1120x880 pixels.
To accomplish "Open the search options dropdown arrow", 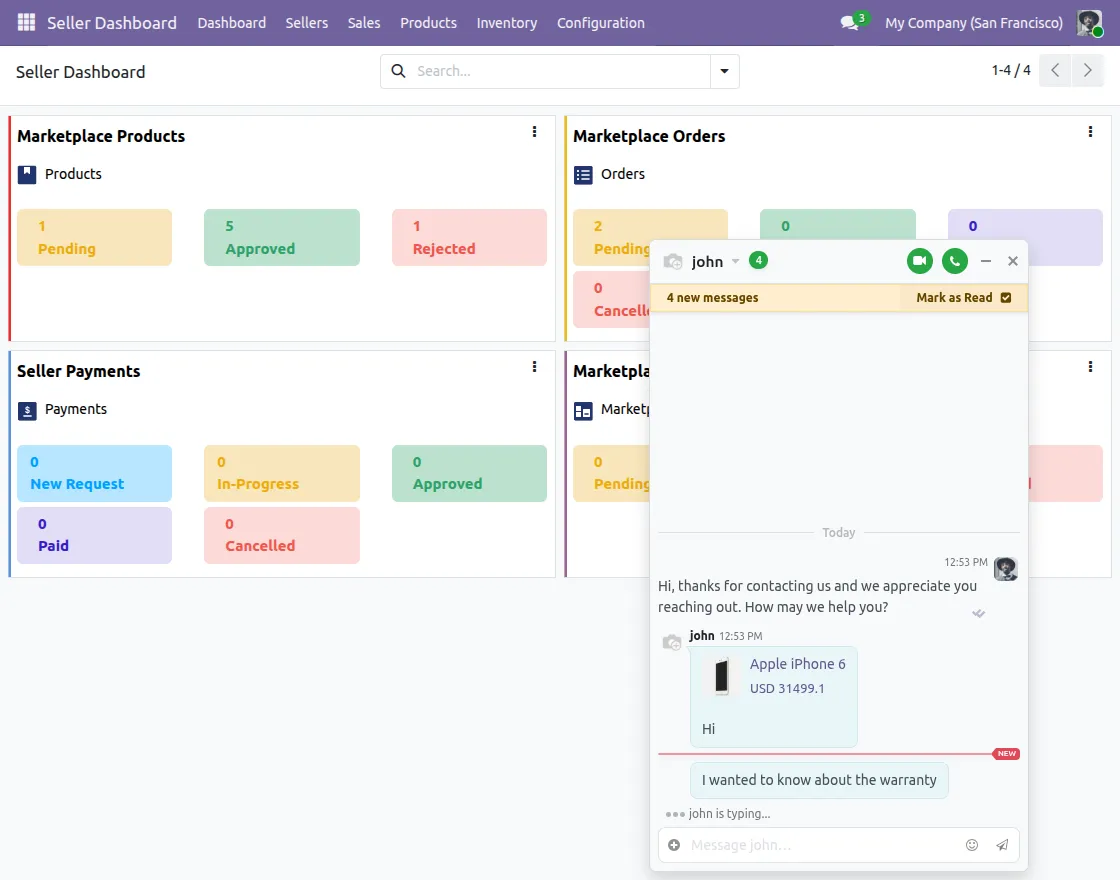I will click(x=724, y=71).
